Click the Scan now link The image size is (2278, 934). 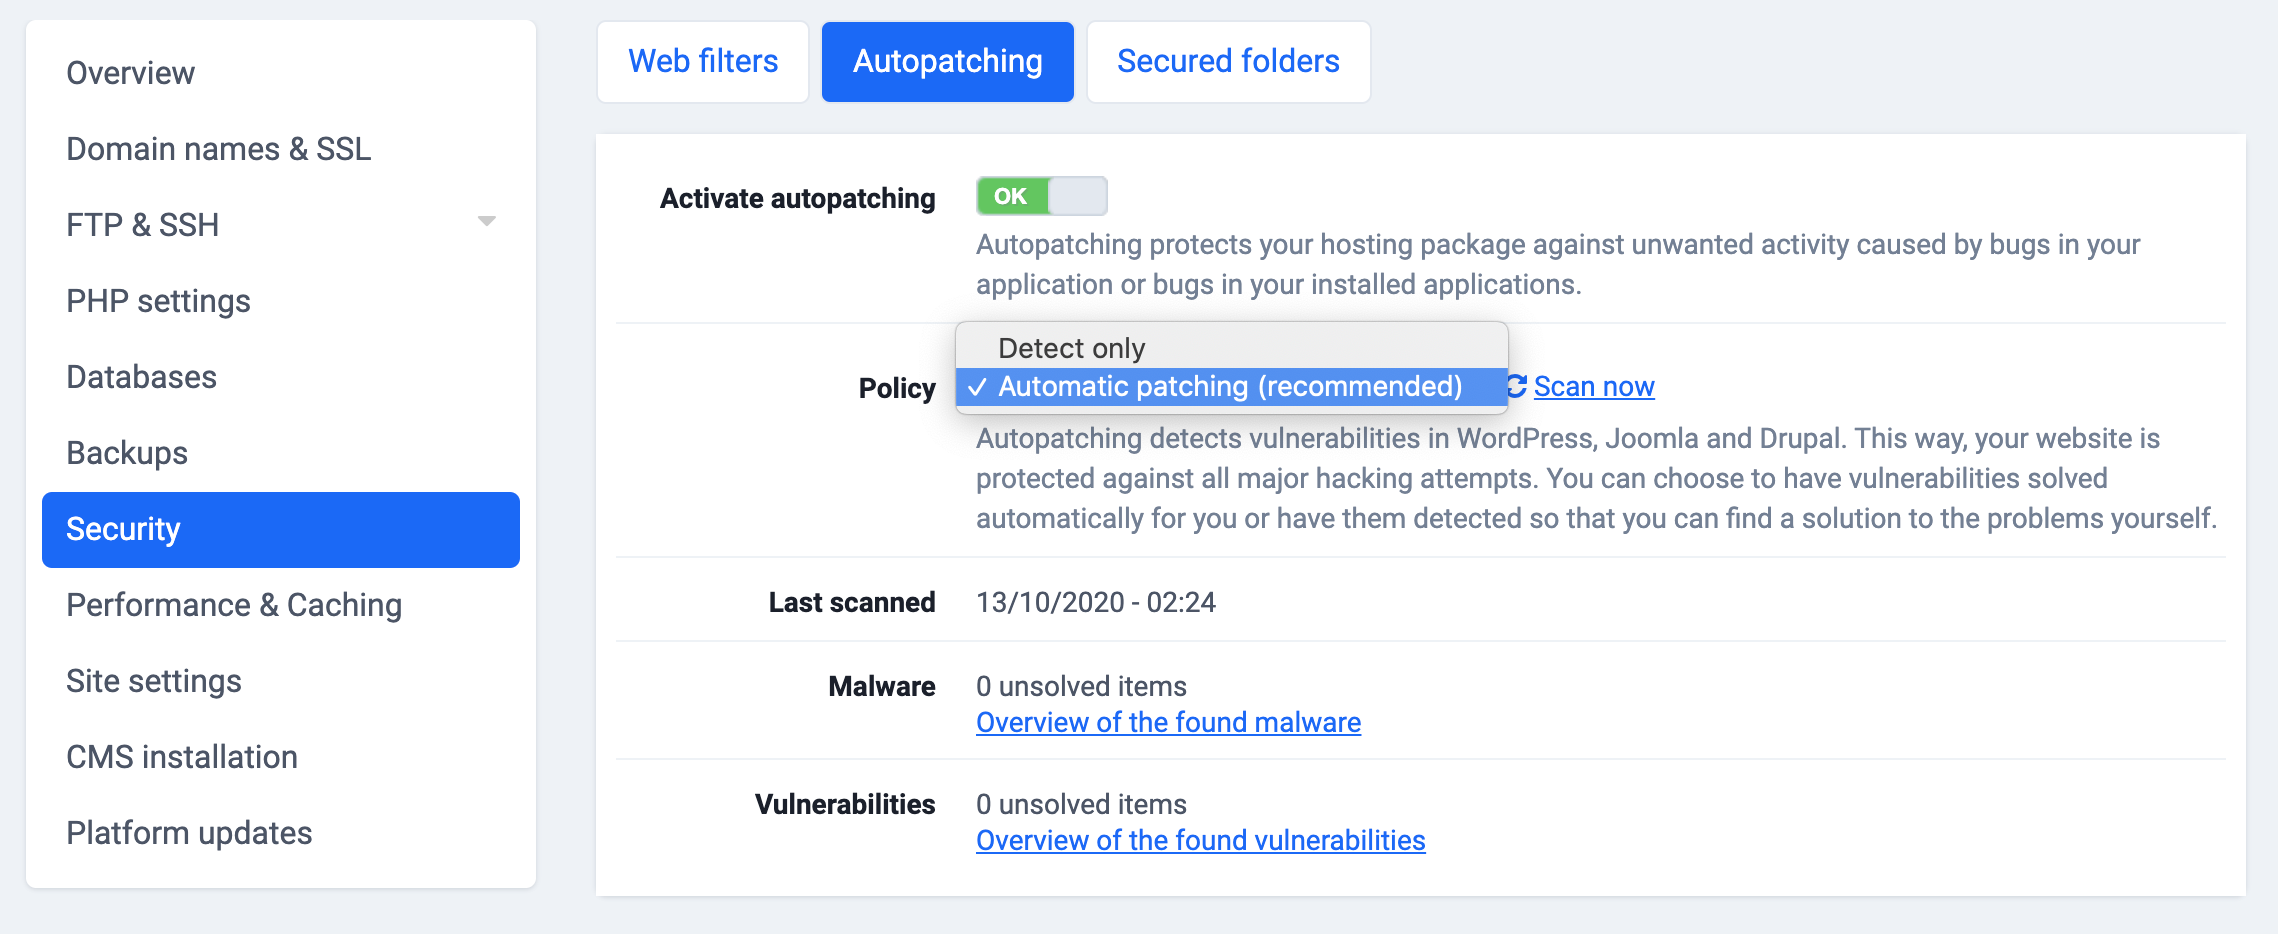coord(1592,386)
